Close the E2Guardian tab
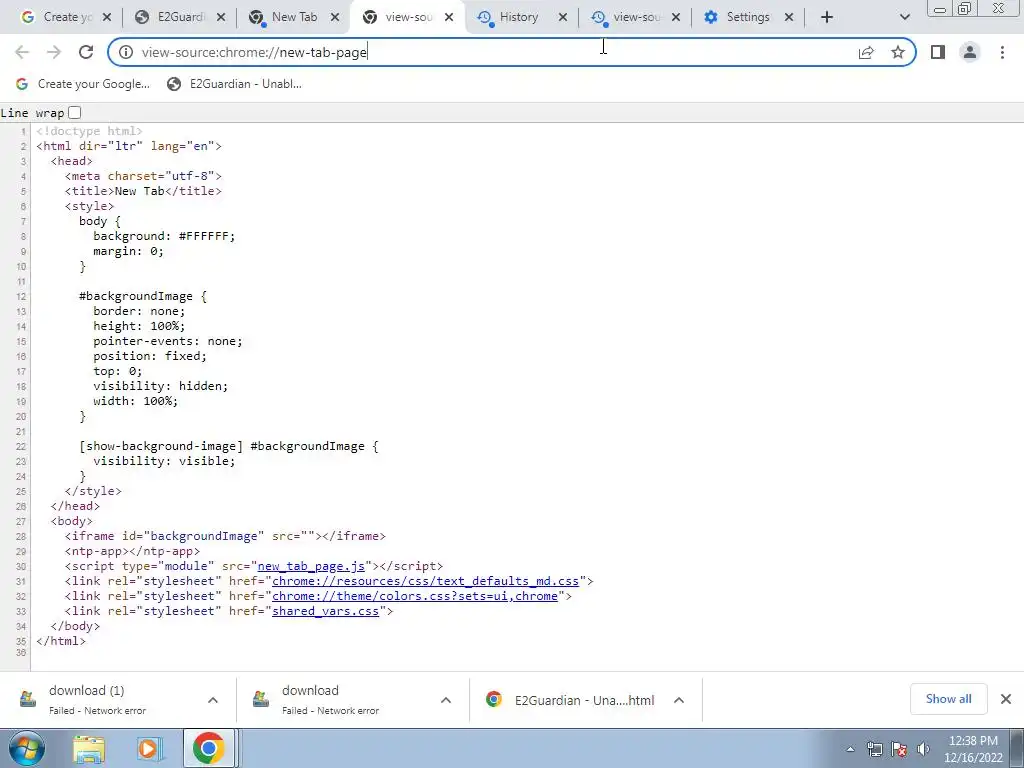Viewport: 1024px width, 768px height. coord(221,17)
